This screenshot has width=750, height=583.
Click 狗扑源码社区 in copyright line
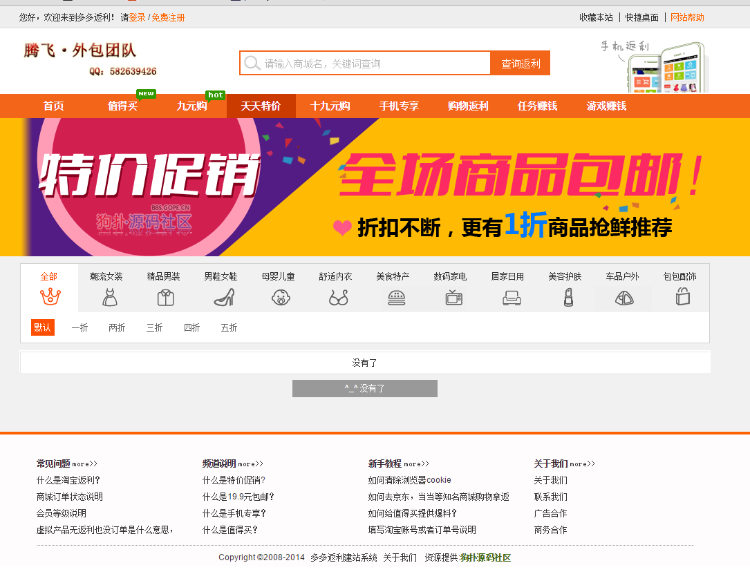coord(485,558)
